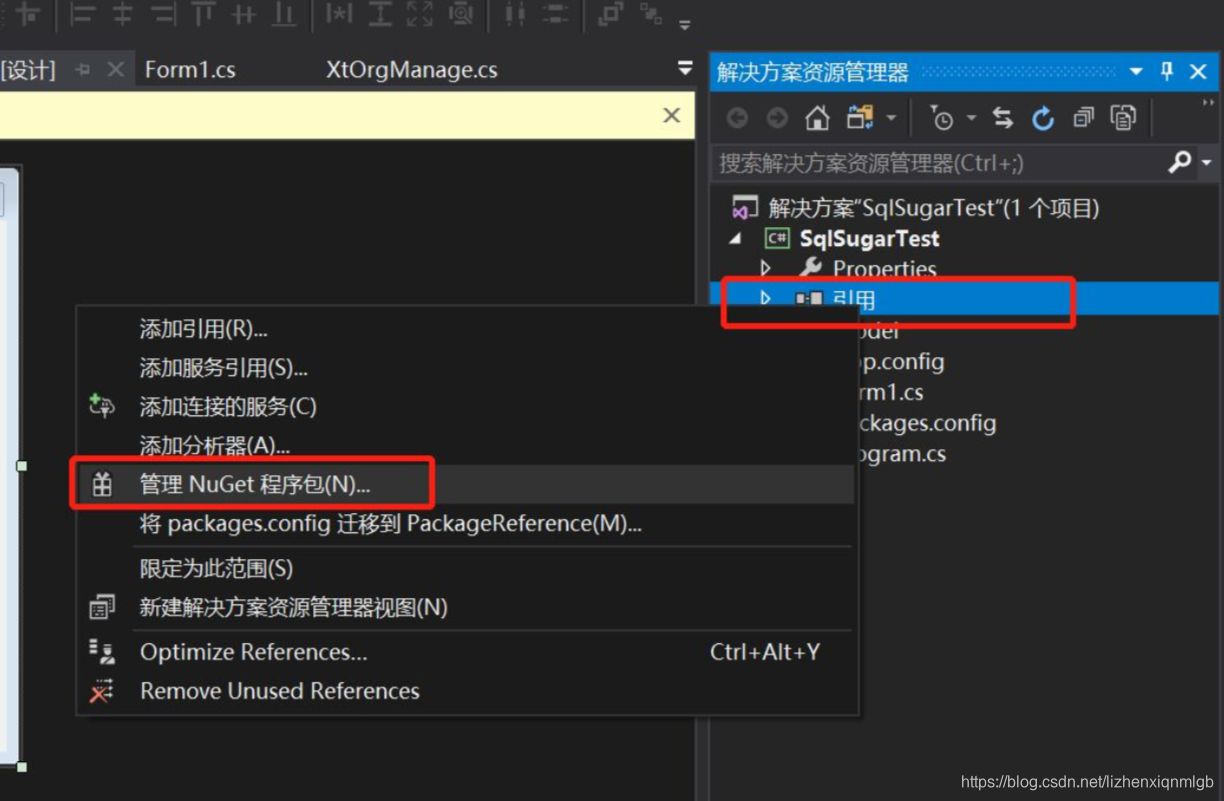
Task: Toggle auto-hide pin on Solution Explorer panel
Action: (x=1167, y=71)
